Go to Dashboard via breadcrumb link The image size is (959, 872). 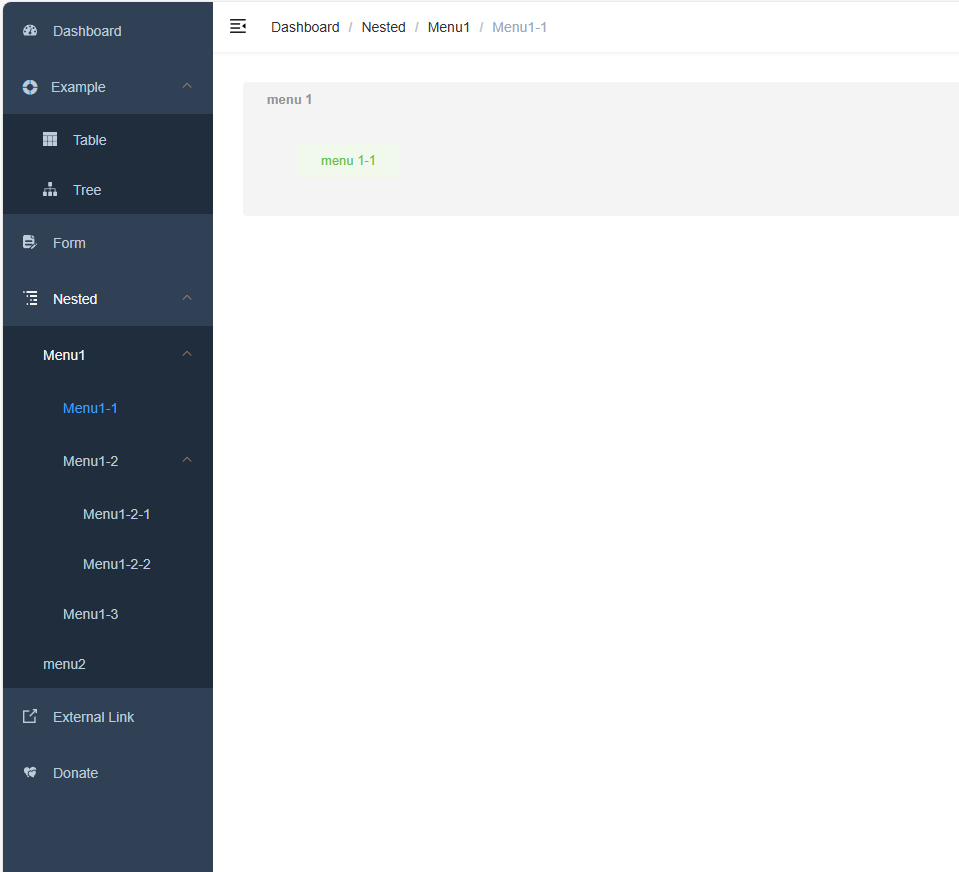[x=305, y=27]
